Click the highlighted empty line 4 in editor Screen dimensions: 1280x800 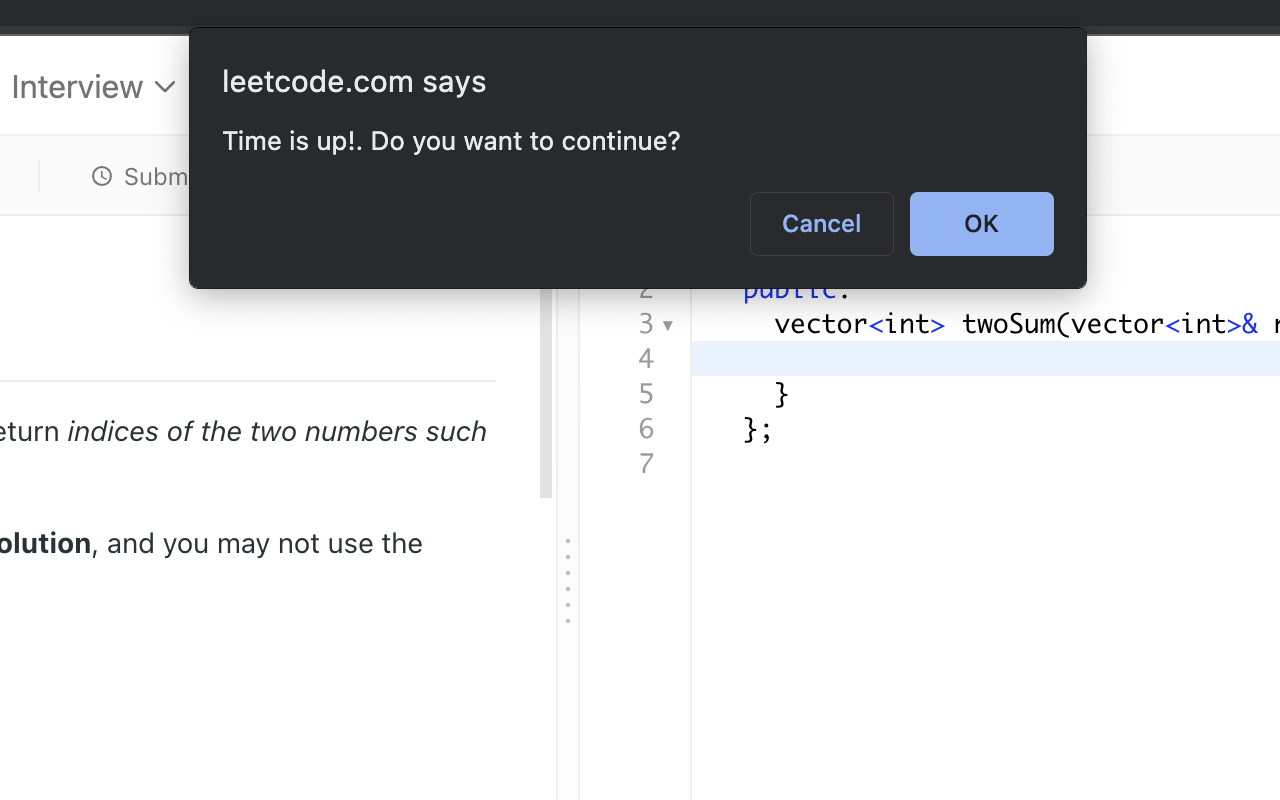pos(985,358)
